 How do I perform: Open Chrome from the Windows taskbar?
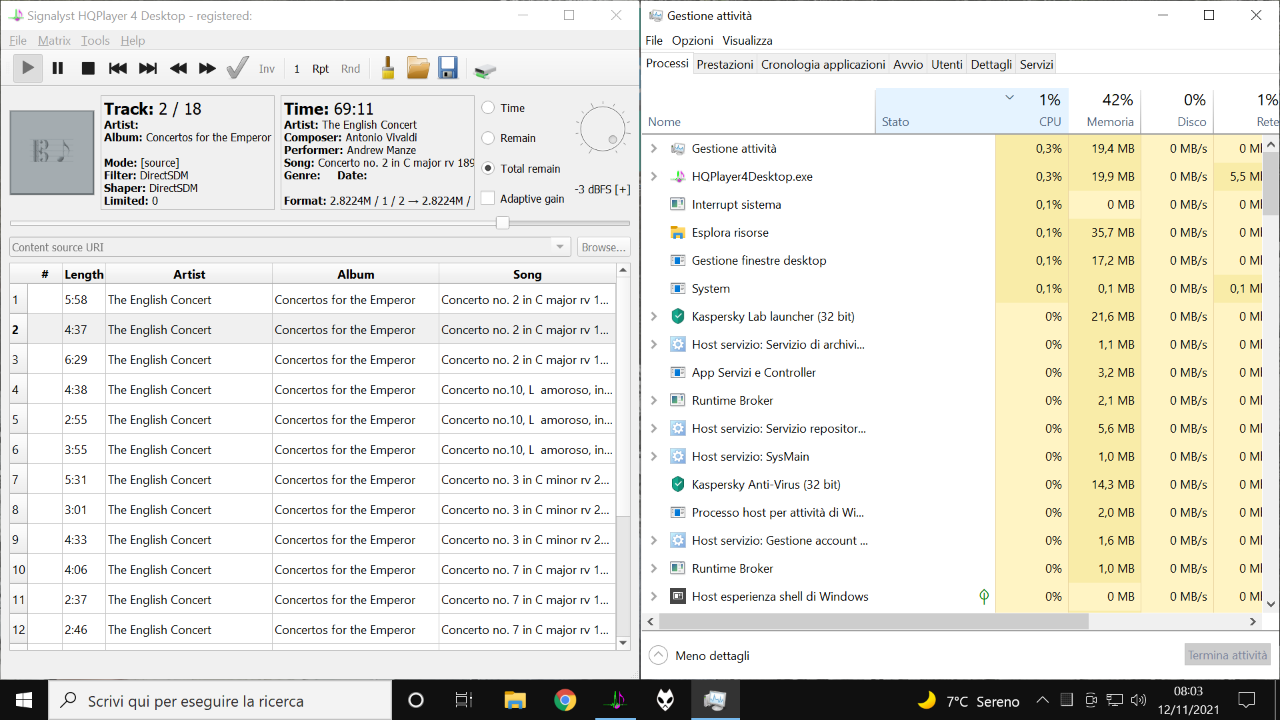(565, 700)
